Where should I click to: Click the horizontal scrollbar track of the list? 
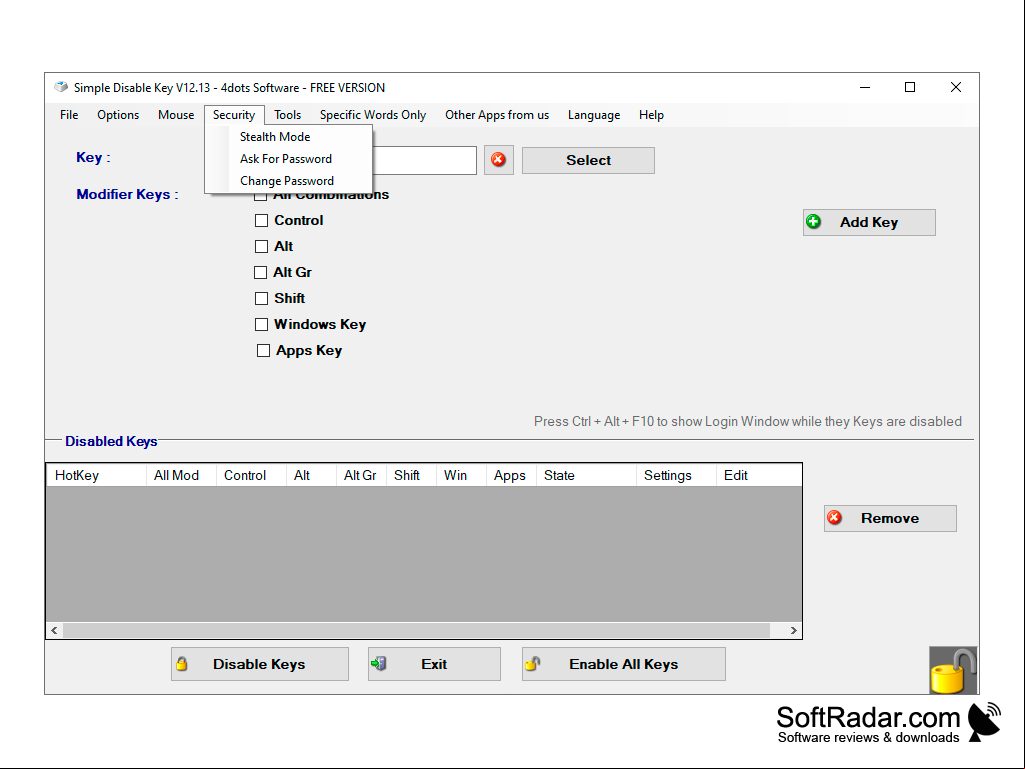pos(417,630)
